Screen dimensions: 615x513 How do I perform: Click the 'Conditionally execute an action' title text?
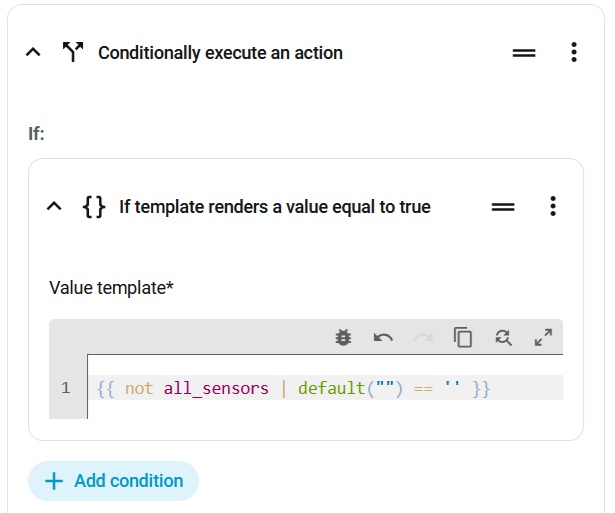click(x=220, y=53)
